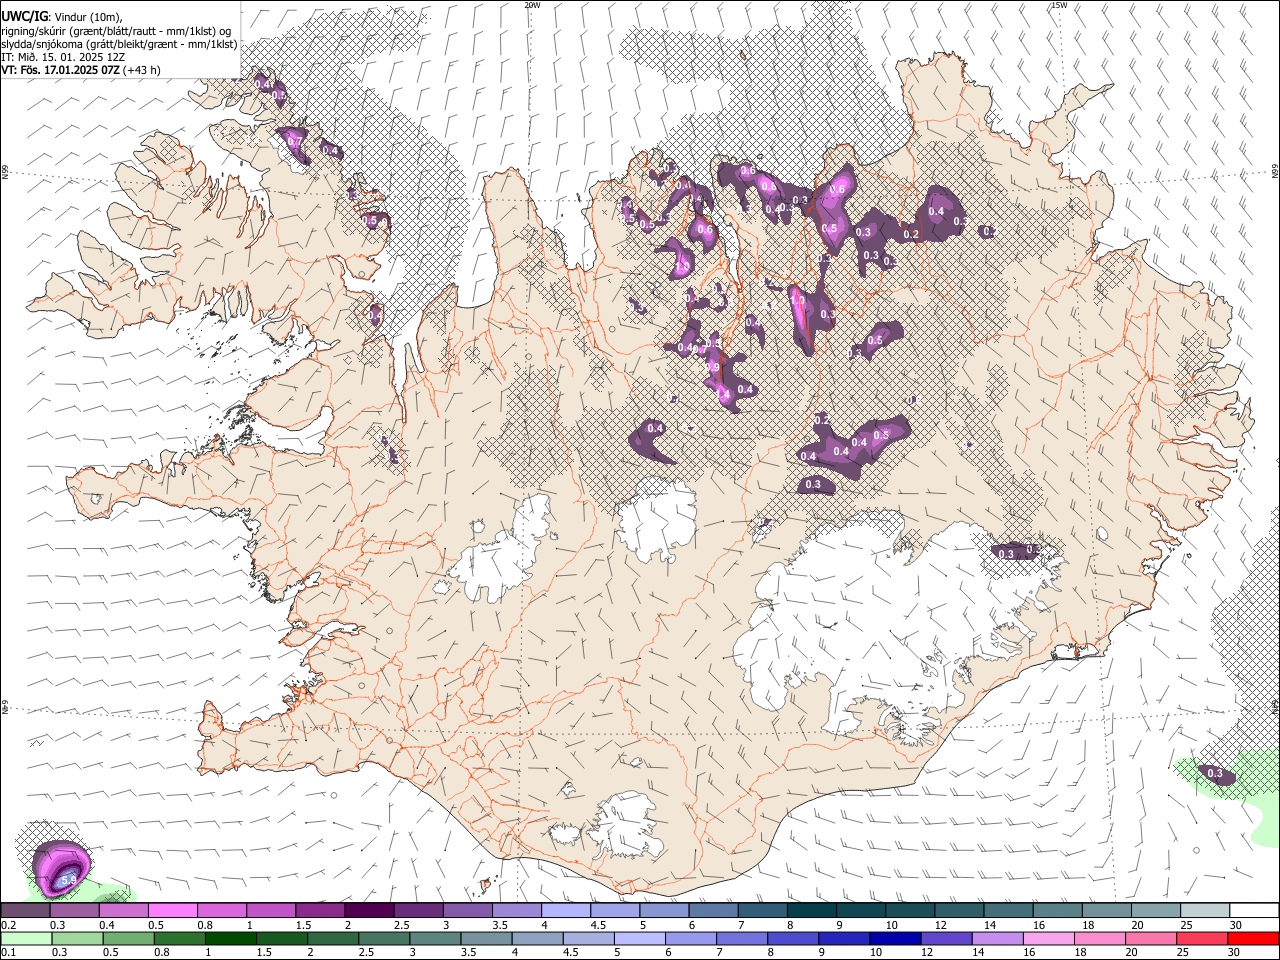Viewport: 1280px width, 960px height.
Task: Pick the light pink rain swatch at 16
Action: (x=1048, y=938)
